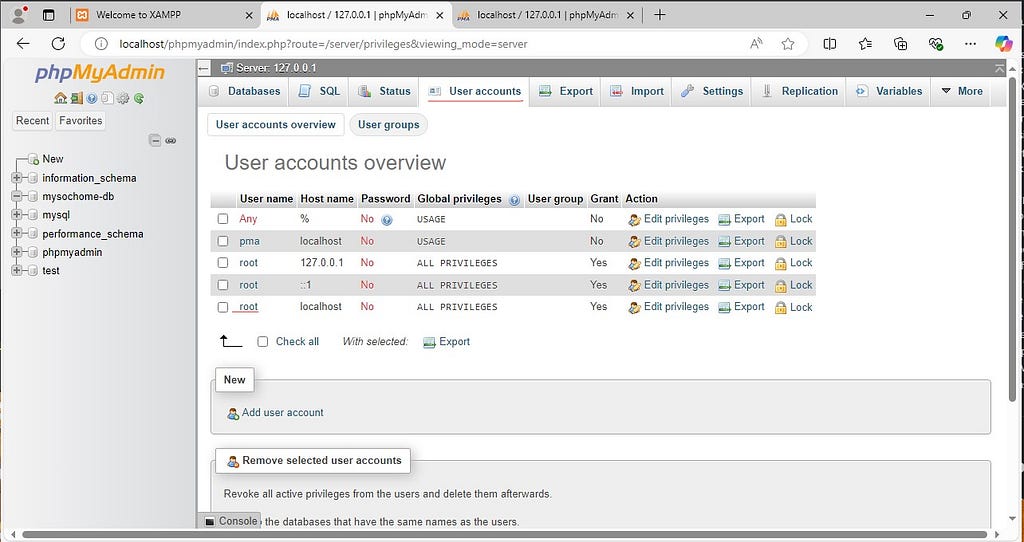Screen dimensions: 1024x542
Task: Open the Import tab
Action: [637, 91]
